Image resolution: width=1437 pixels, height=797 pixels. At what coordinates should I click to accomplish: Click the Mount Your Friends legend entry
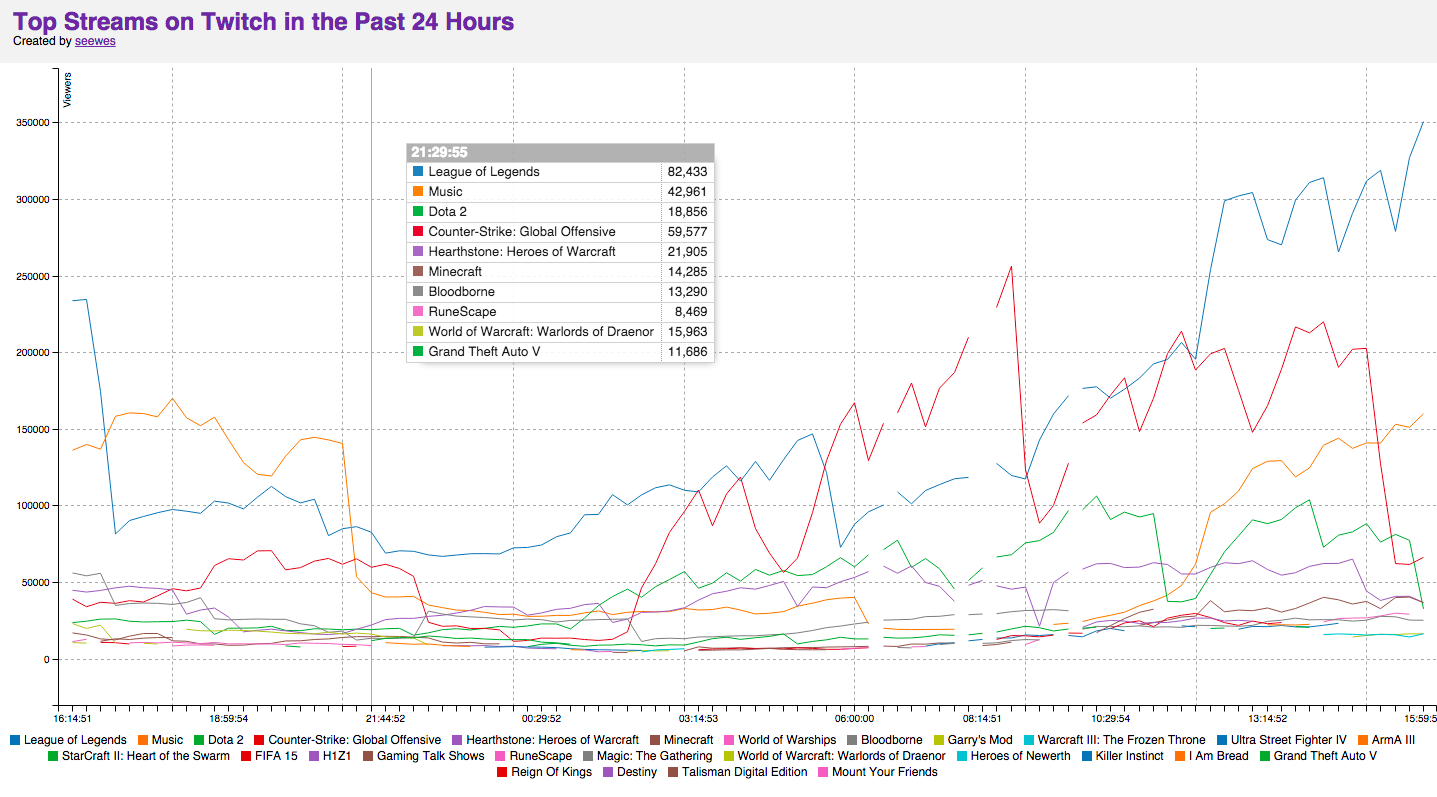(x=877, y=772)
